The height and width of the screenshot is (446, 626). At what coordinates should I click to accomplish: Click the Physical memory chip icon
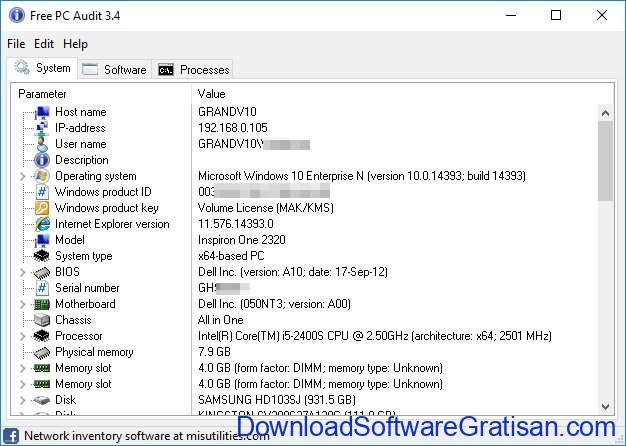tap(42, 352)
